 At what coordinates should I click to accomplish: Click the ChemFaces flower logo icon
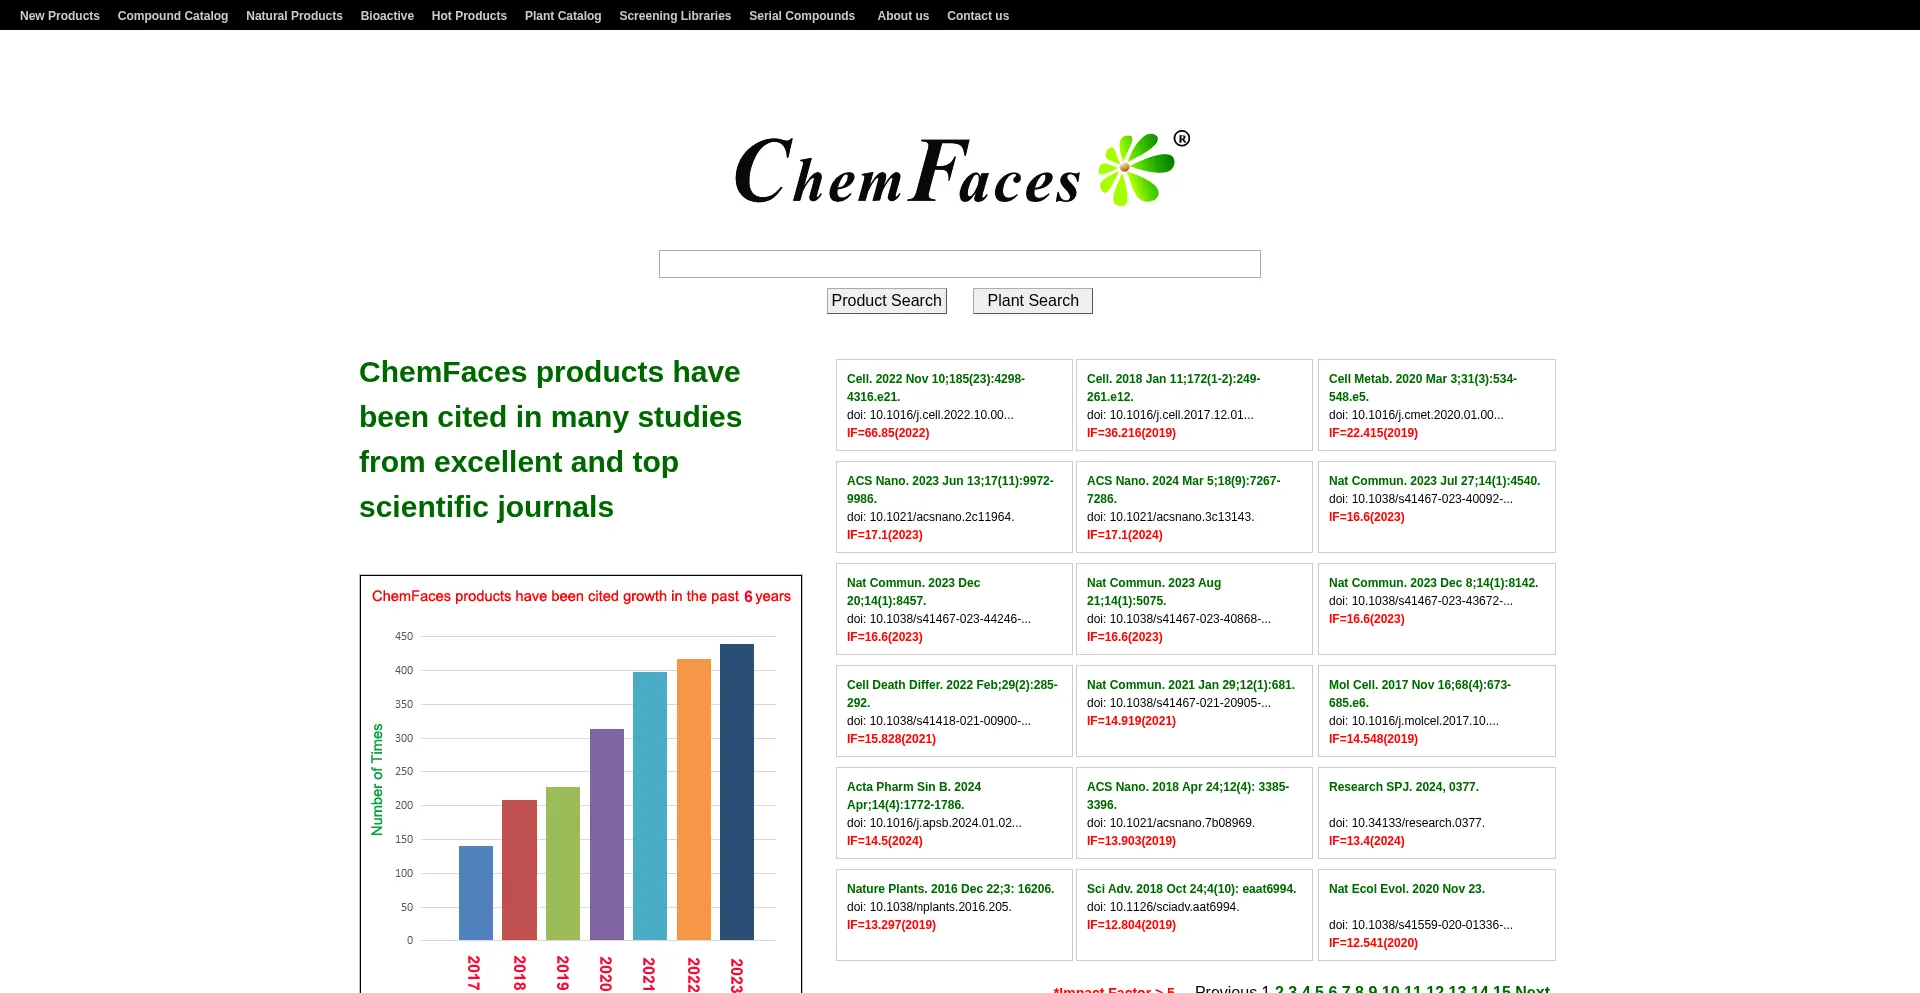[x=1133, y=168]
